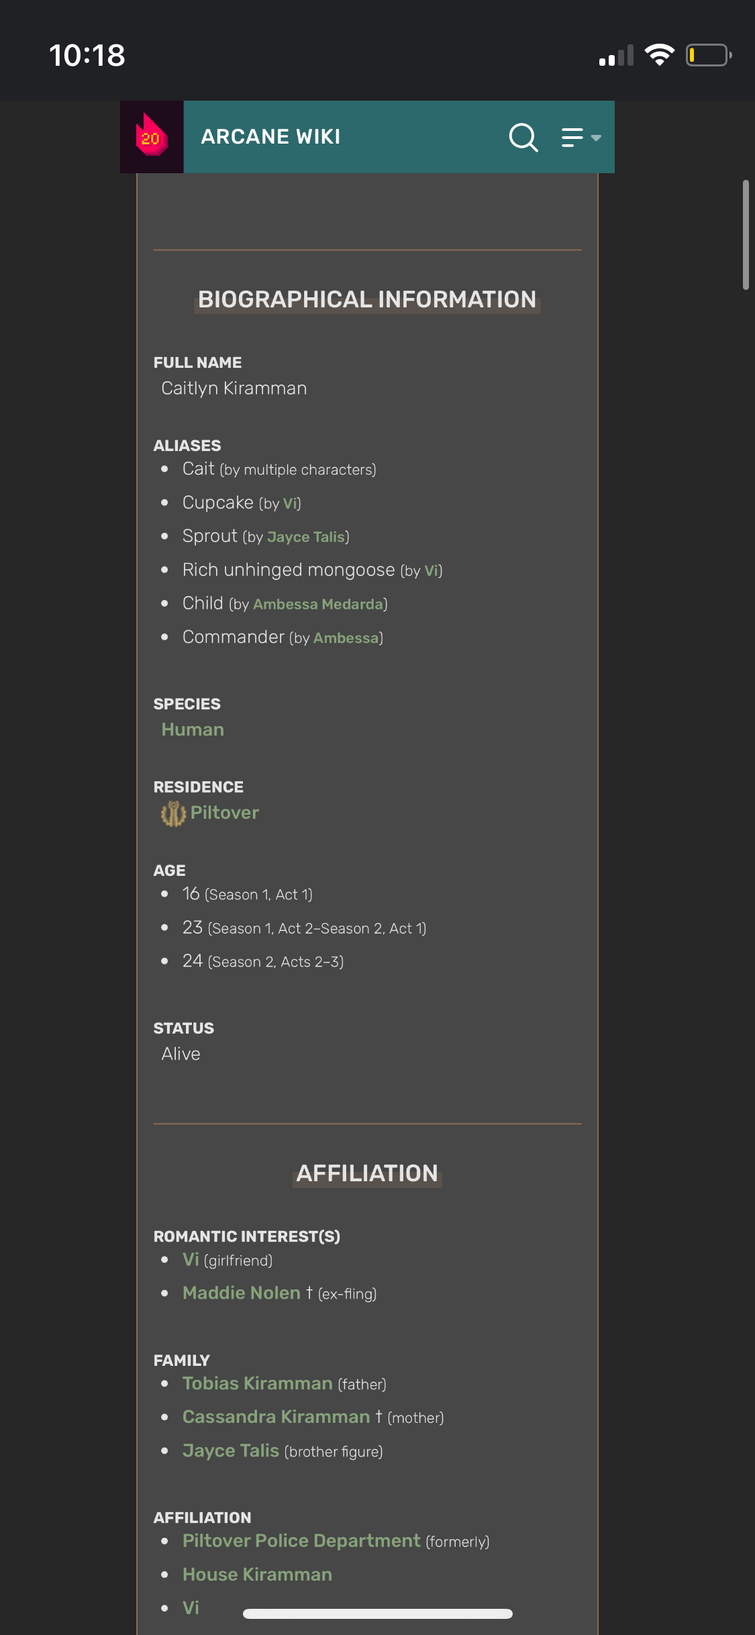Open the search magnifier icon
This screenshot has height=1635, width=755.
coord(523,137)
